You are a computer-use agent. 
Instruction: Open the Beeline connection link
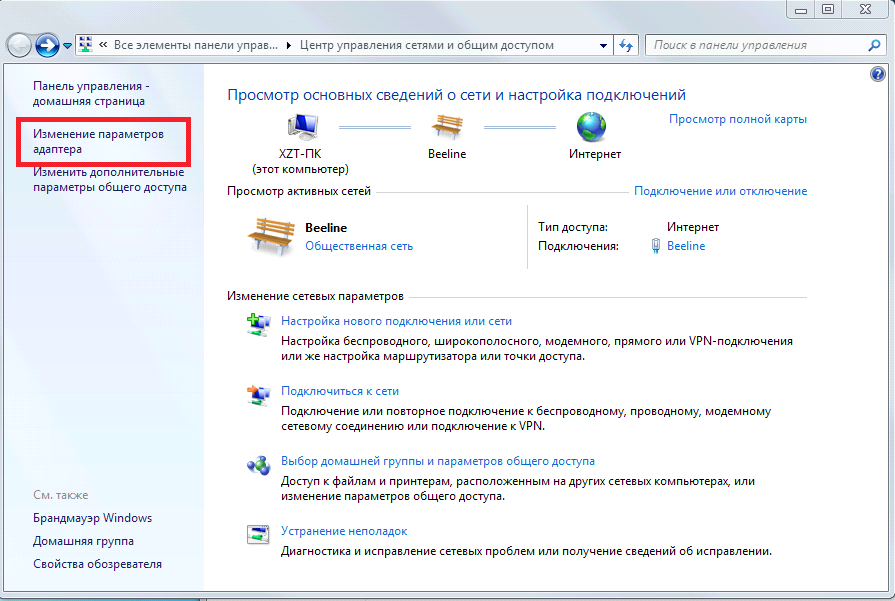[x=685, y=246]
